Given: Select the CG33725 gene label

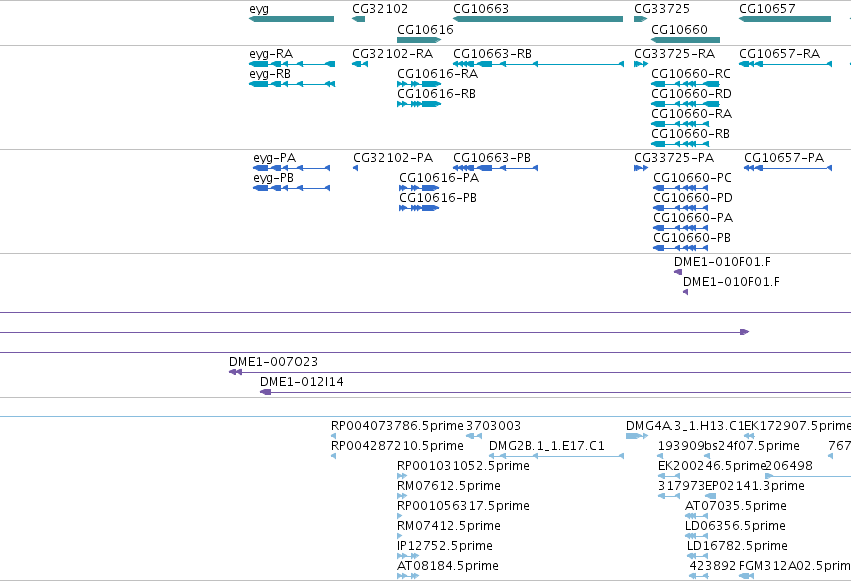Looking at the screenshot, I should coord(662,9).
